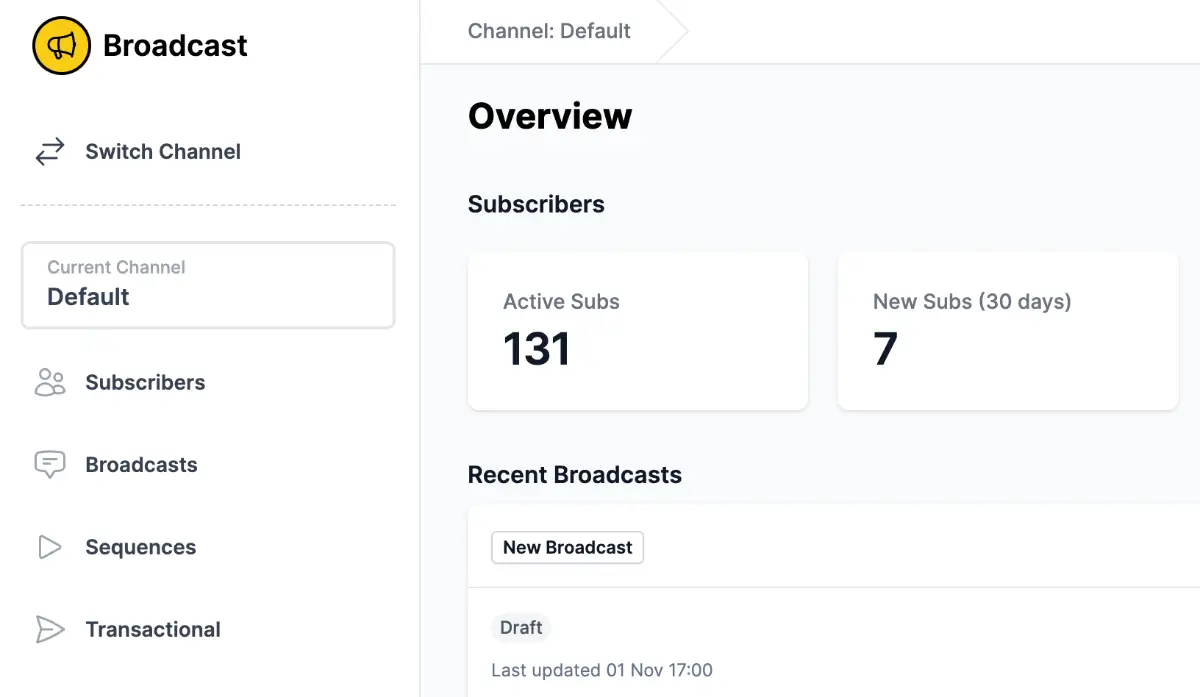Click the Switch Channel text link
Viewport: 1200px width, 697px height.
coord(163,152)
